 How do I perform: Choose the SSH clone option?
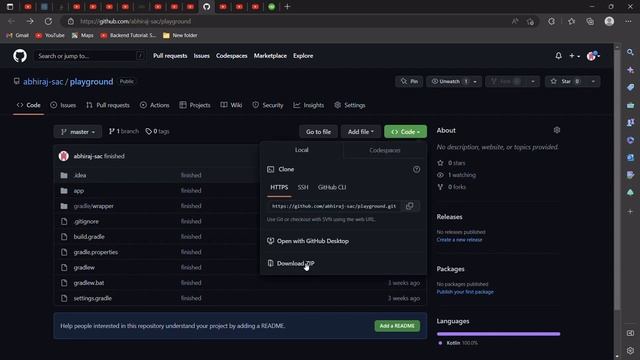pos(303,187)
